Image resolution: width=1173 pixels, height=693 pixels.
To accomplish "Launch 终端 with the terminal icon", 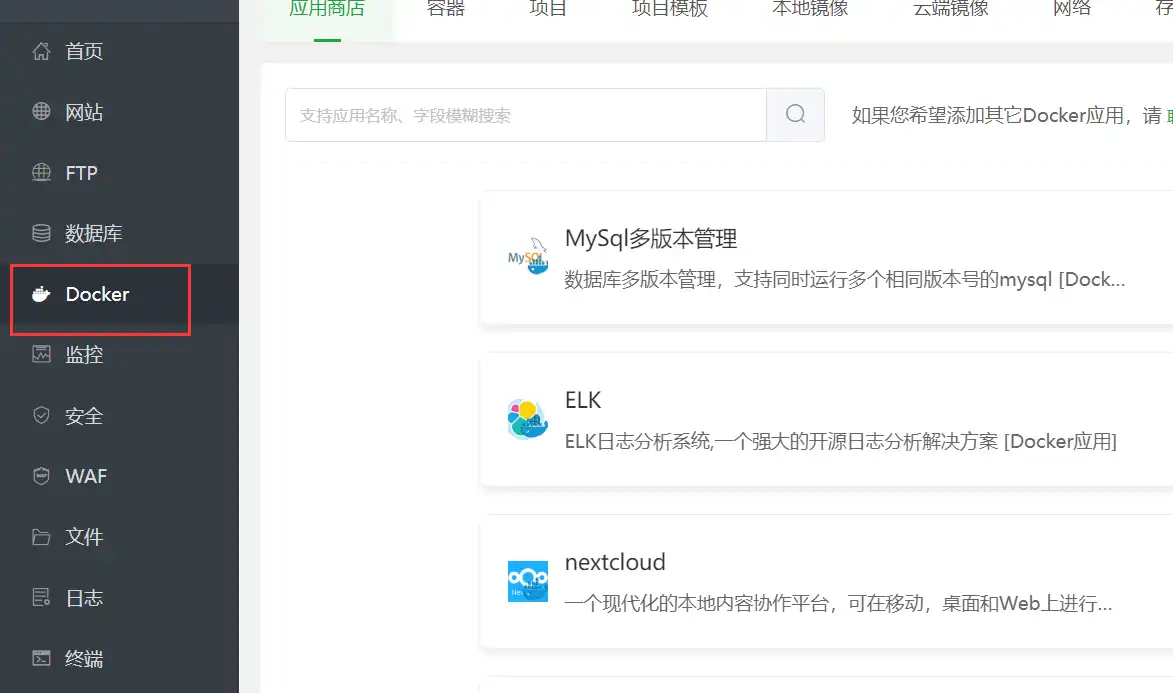I will pos(41,659).
